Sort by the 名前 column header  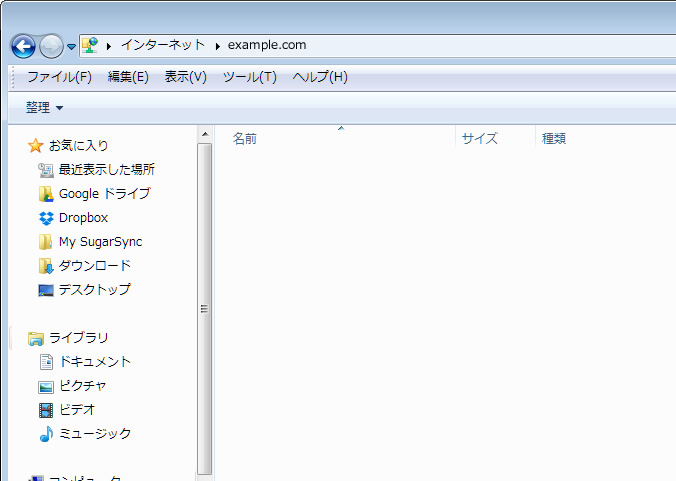[x=245, y=139]
